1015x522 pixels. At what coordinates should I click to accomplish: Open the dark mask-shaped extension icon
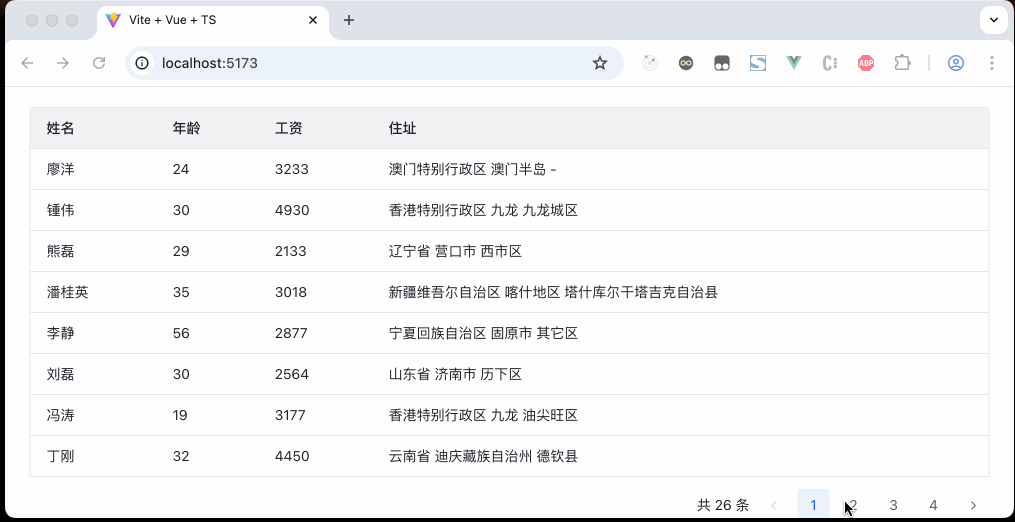pos(722,63)
